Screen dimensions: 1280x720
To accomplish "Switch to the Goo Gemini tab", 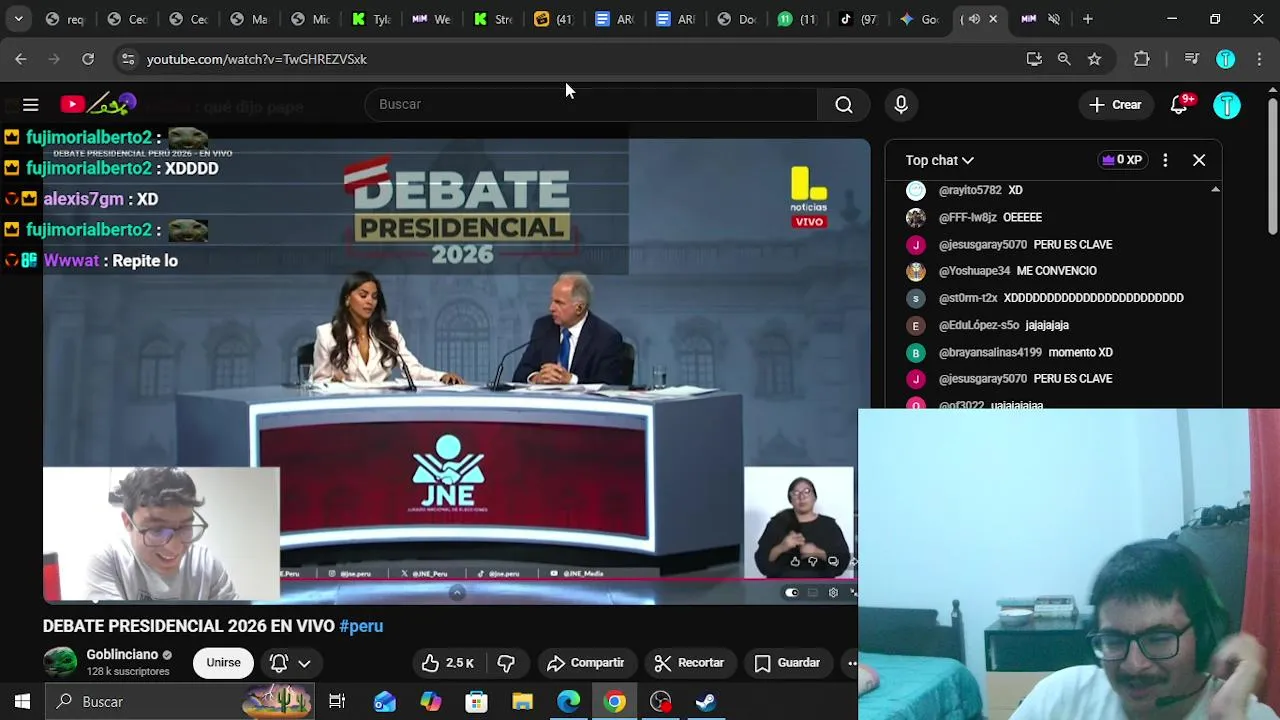I will click(919, 19).
